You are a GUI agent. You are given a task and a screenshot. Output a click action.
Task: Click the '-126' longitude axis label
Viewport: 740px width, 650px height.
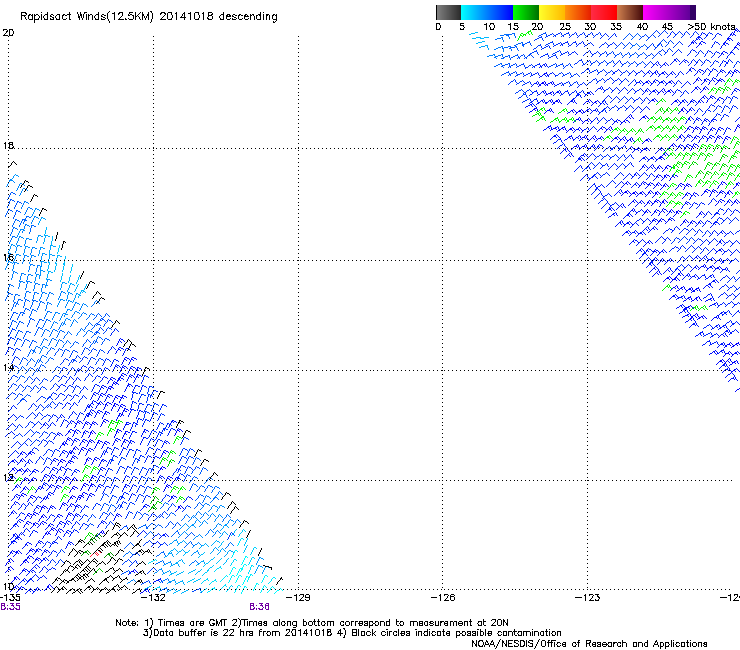443,598
